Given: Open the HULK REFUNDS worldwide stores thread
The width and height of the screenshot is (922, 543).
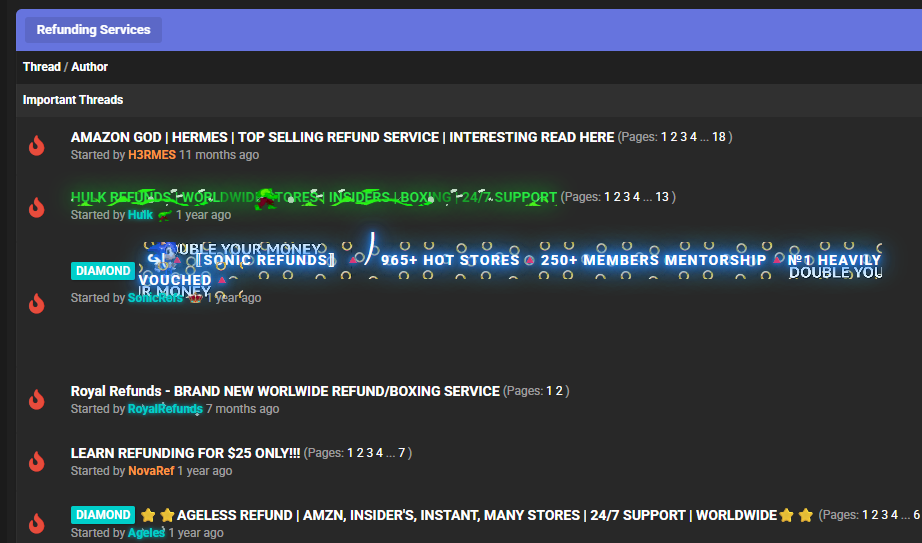Looking at the screenshot, I should pos(313,197).
